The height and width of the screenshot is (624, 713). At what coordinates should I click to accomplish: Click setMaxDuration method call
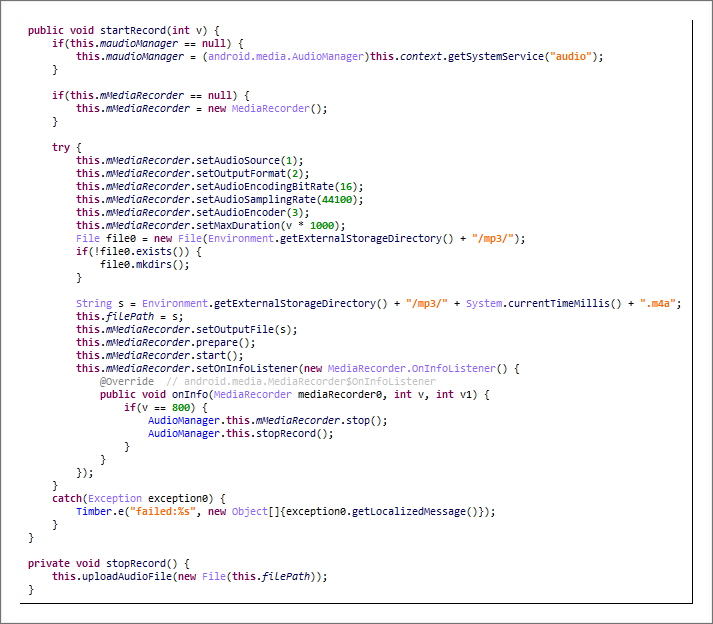(238, 226)
